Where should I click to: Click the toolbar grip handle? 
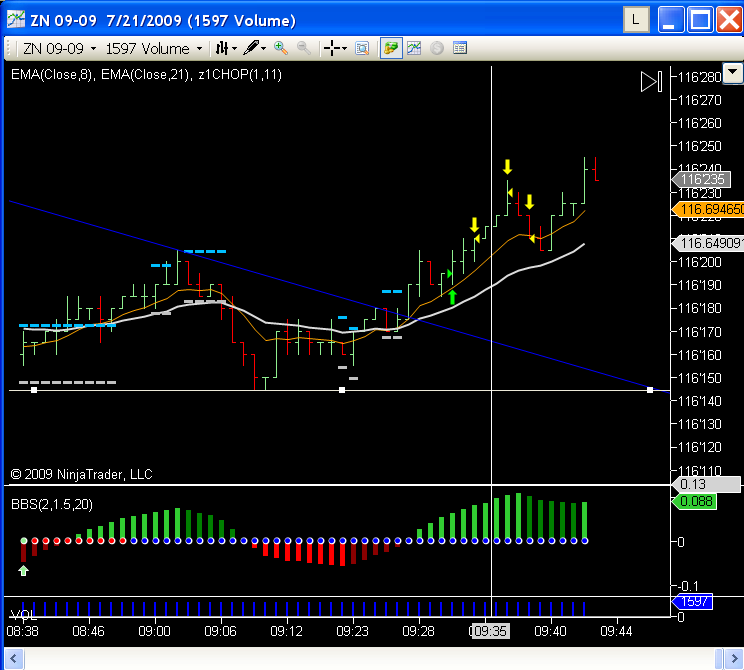(x=9, y=48)
